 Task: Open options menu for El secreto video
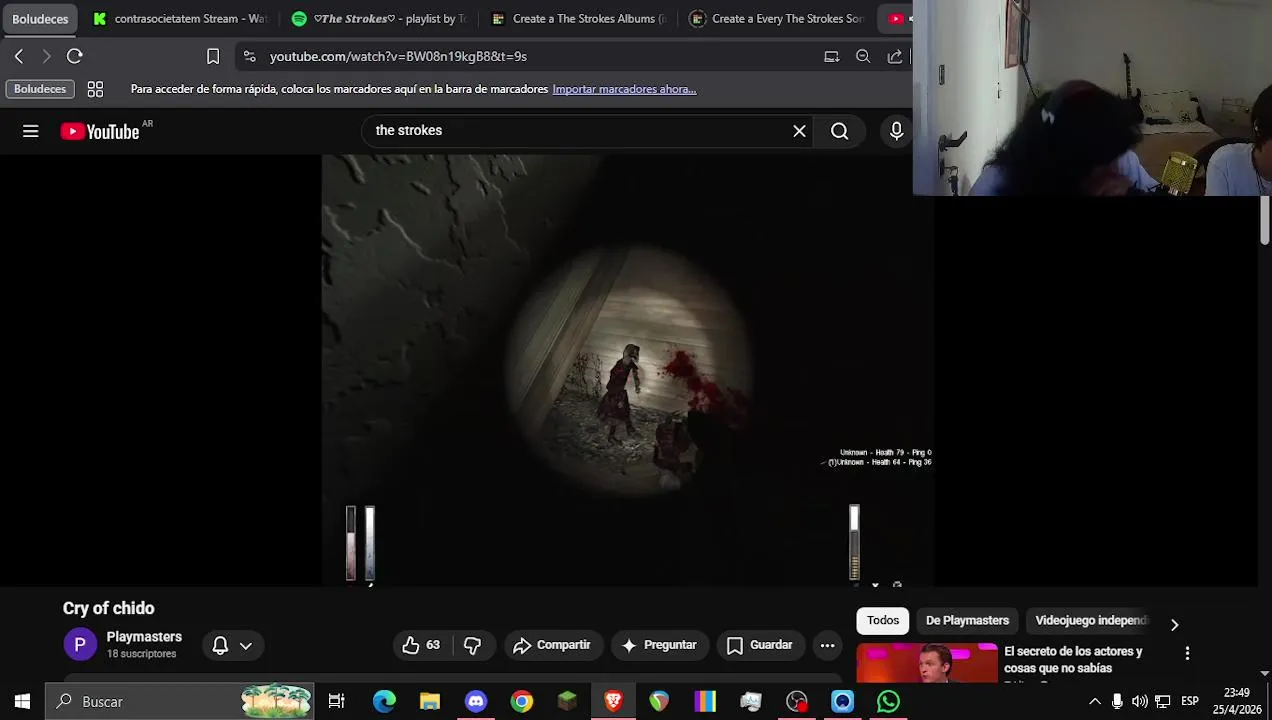(x=1187, y=653)
